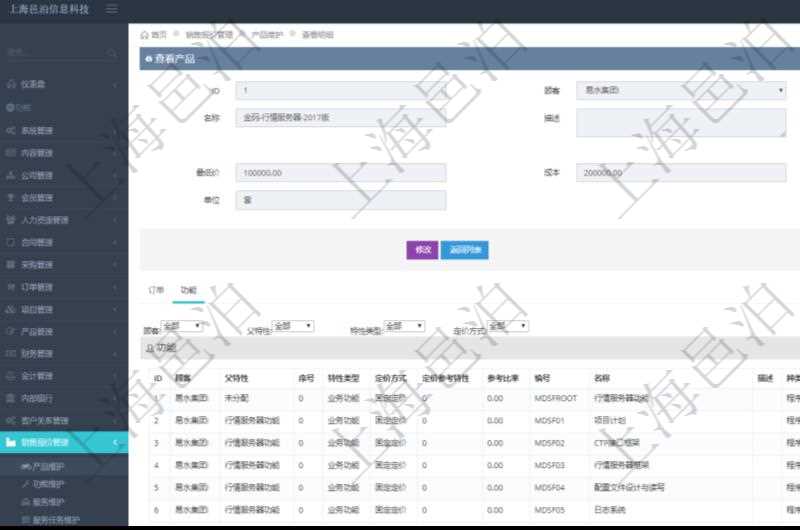Viewport: 800px width, 530px height.
Task: Click the 系统管理 sidebar icon
Action: (11, 131)
